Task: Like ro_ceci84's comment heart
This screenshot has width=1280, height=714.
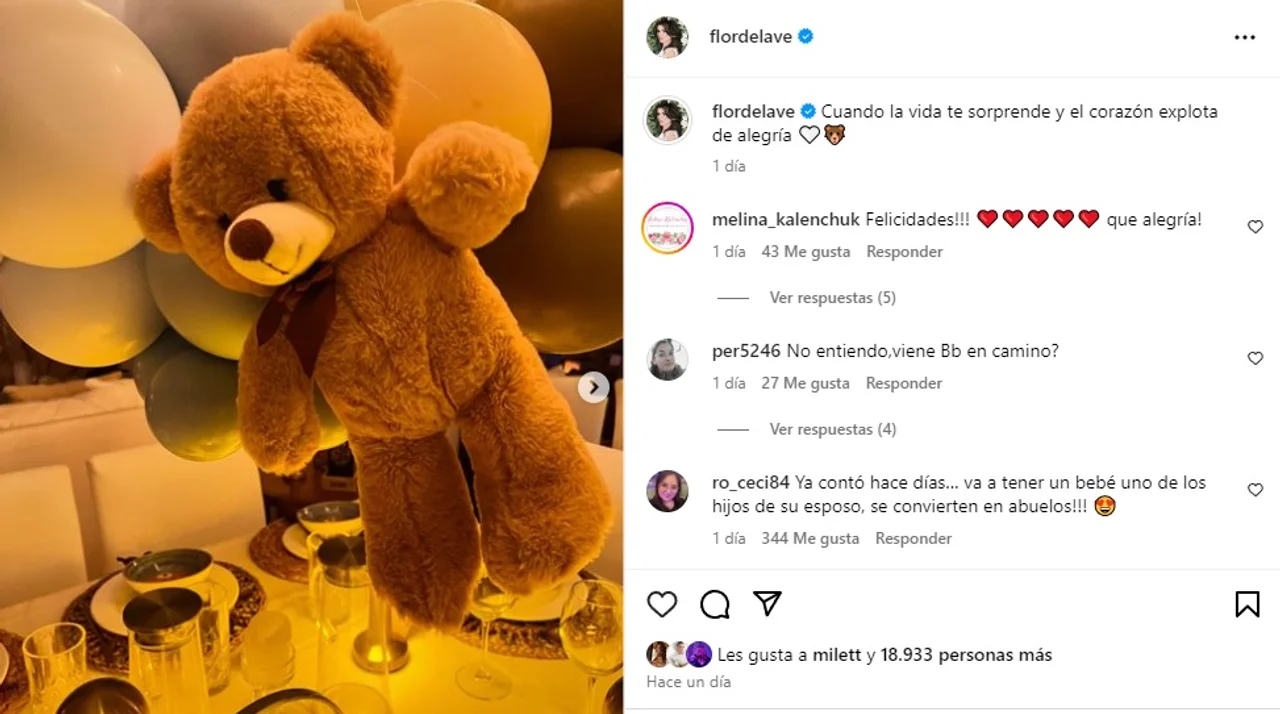Action: click(x=1255, y=490)
